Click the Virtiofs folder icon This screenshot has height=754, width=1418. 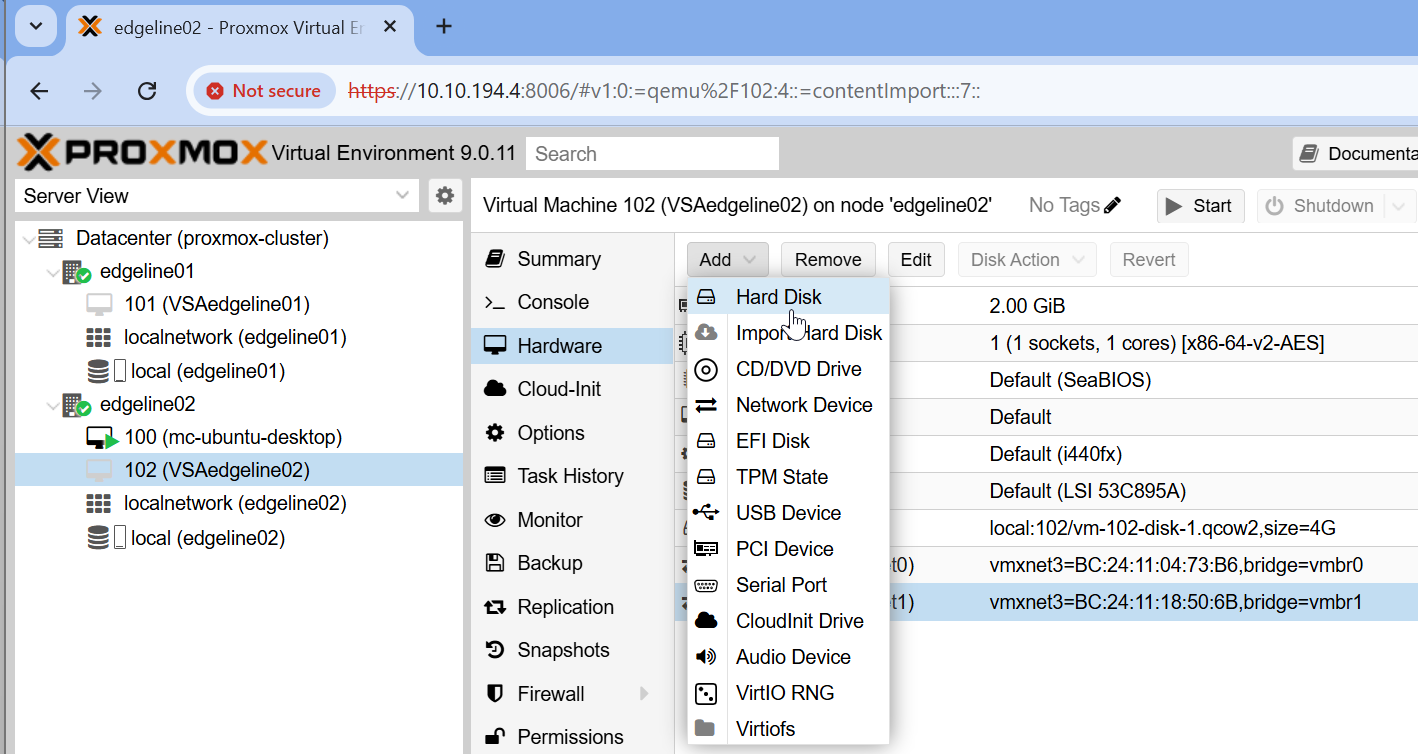(x=705, y=729)
